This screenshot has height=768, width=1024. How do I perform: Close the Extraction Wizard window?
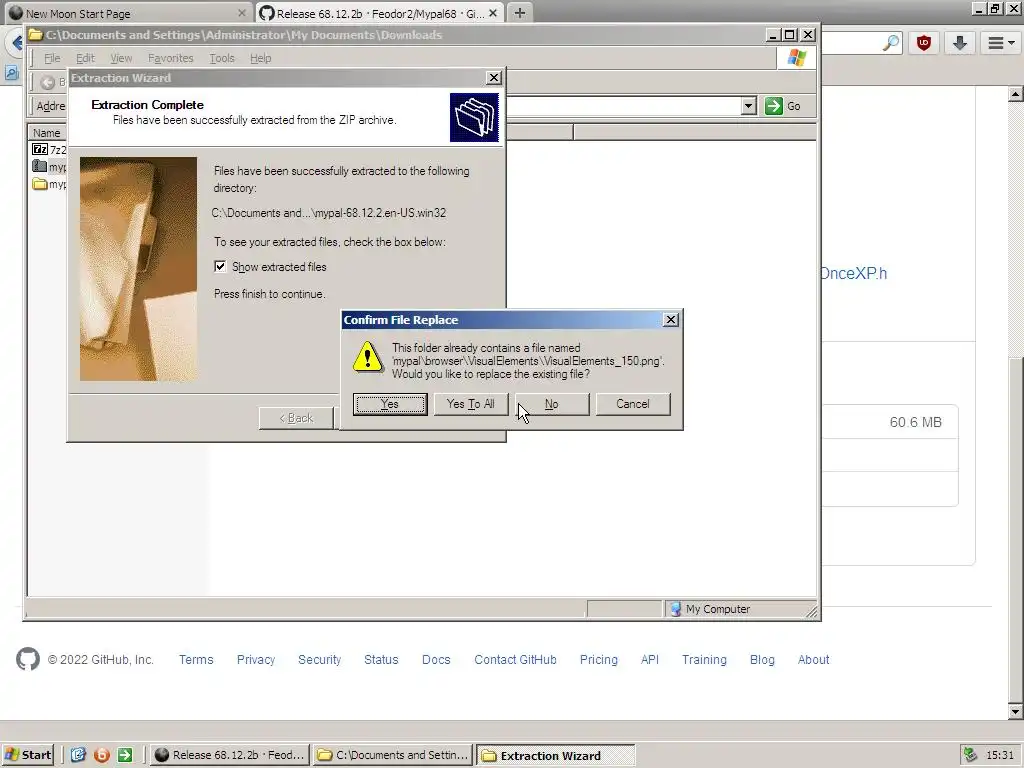[x=494, y=78]
